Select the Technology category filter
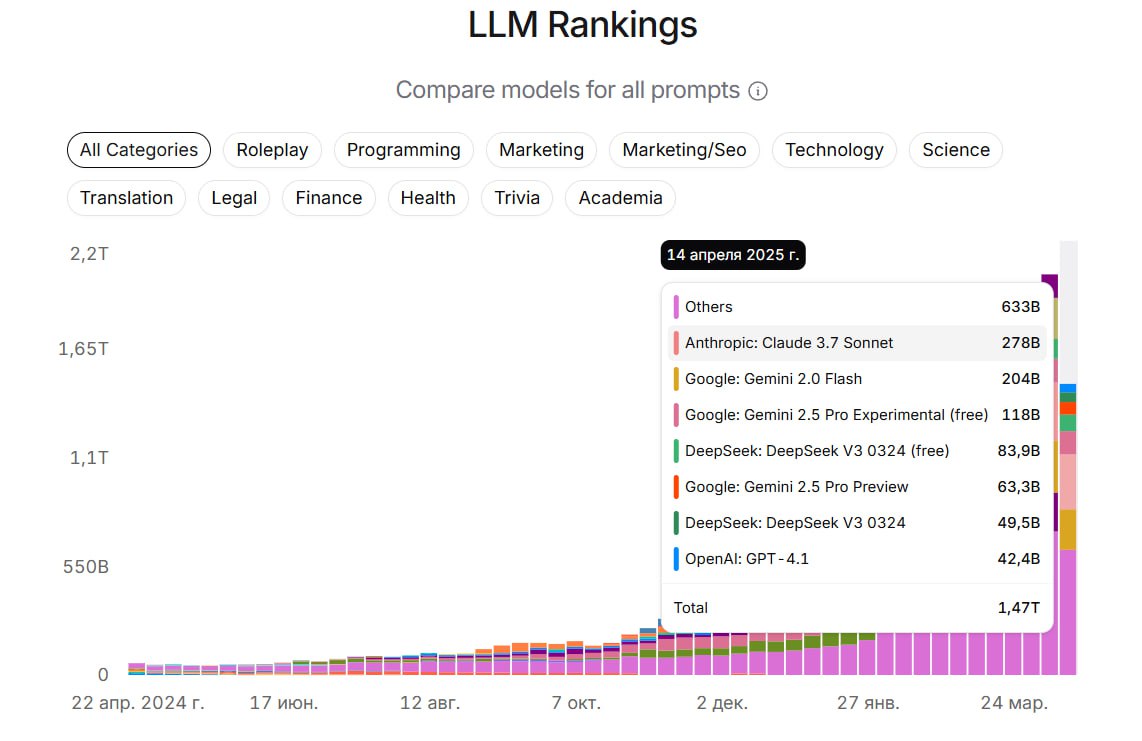Image resolution: width=1142 pixels, height=741 pixels. pyautogui.click(x=834, y=150)
